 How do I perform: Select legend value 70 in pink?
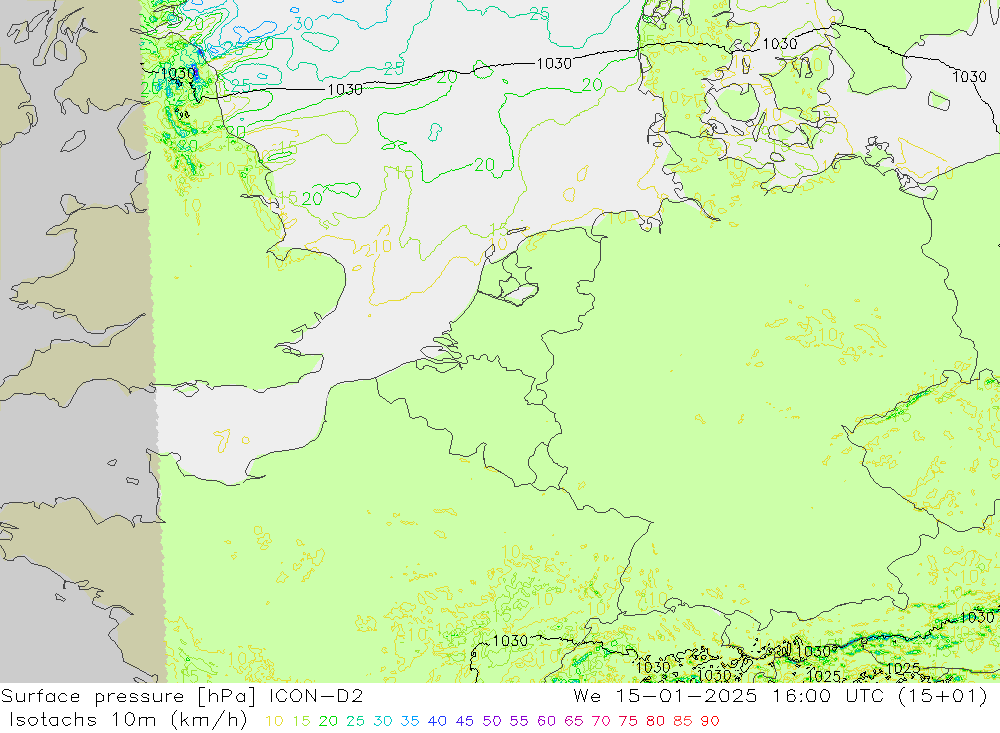[601, 721]
